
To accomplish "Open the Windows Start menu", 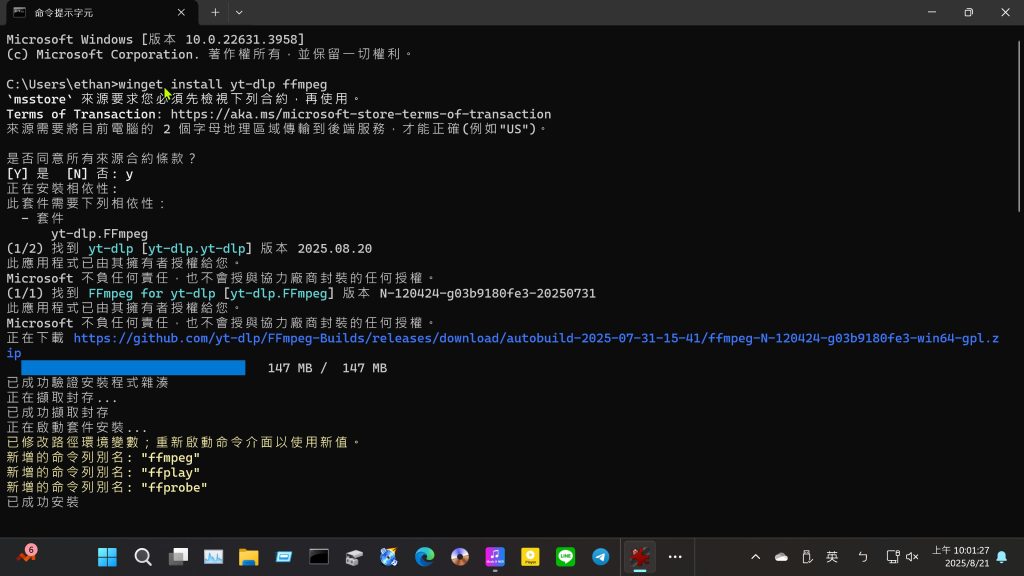I will pyautogui.click(x=107, y=557).
